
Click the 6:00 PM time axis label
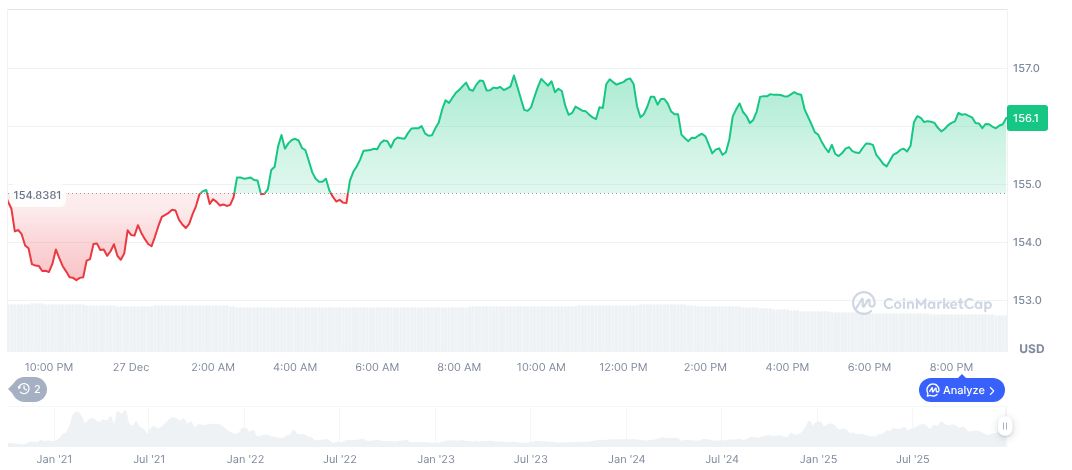[x=869, y=367]
